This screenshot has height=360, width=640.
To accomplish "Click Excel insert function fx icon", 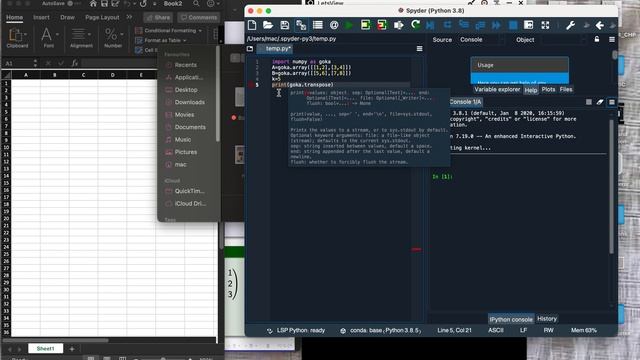I will [x=75, y=63].
